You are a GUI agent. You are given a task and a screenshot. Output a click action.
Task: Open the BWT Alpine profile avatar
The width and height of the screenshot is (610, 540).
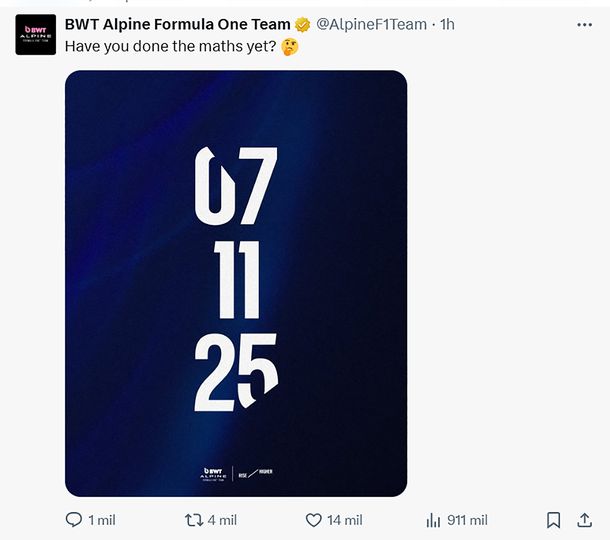(x=35, y=35)
